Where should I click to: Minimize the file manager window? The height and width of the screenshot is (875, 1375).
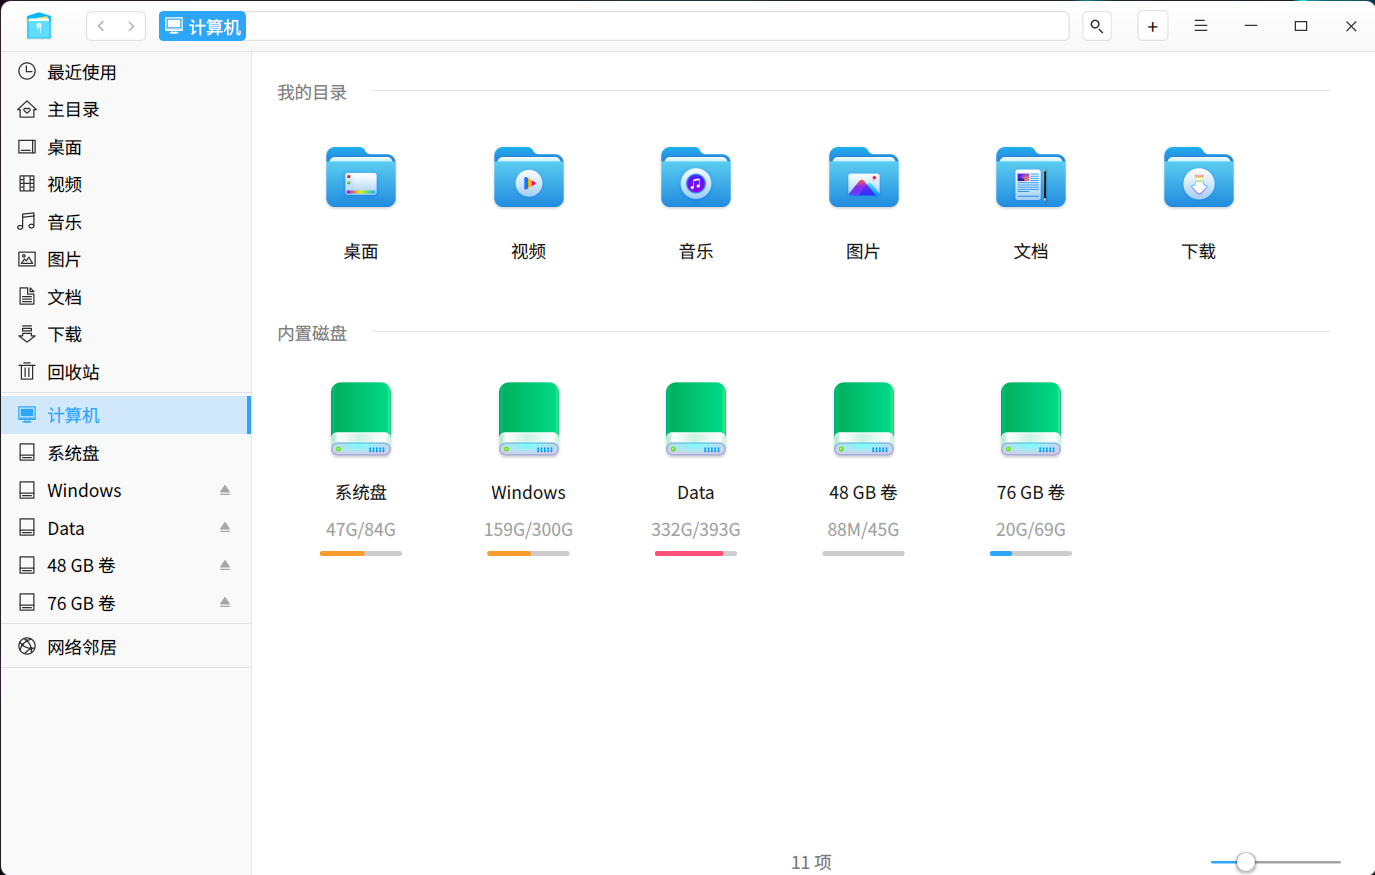click(x=1251, y=26)
